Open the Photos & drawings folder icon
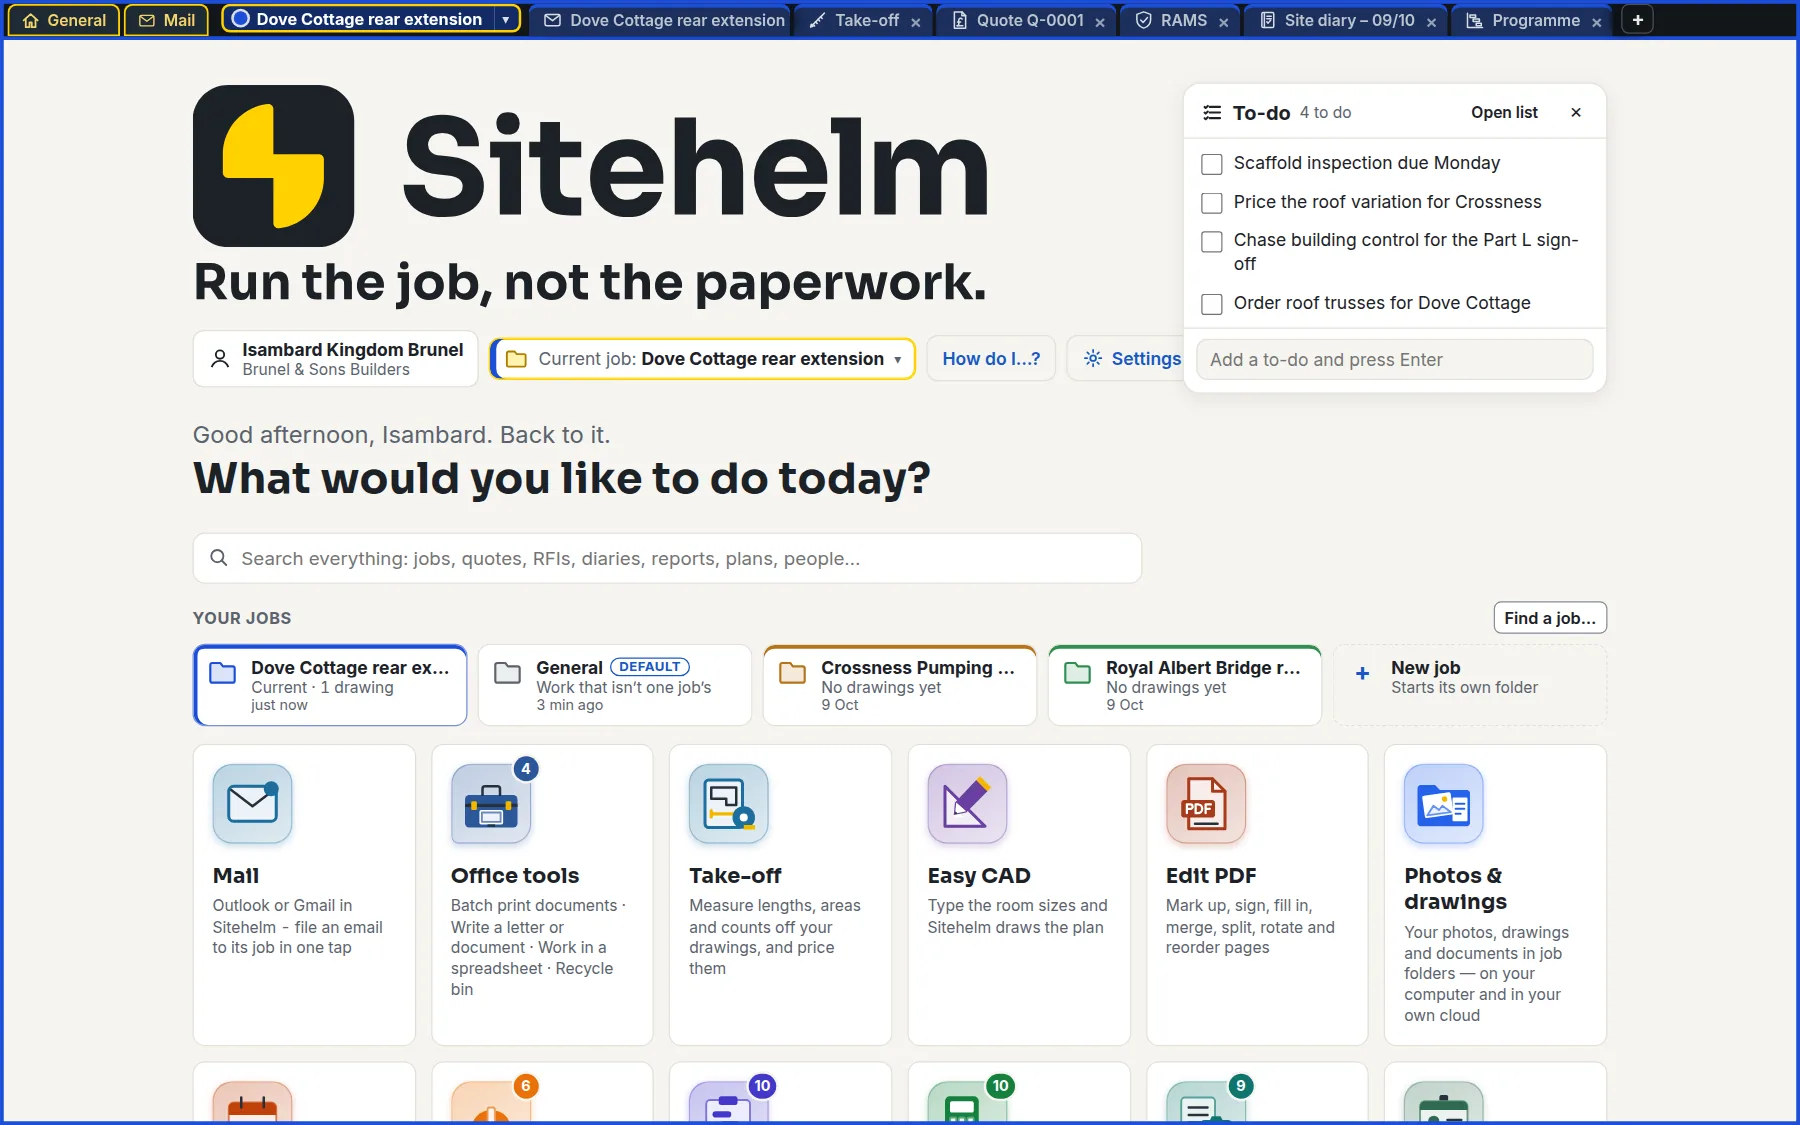This screenshot has width=1800, height=1125. pos(1444,803)
